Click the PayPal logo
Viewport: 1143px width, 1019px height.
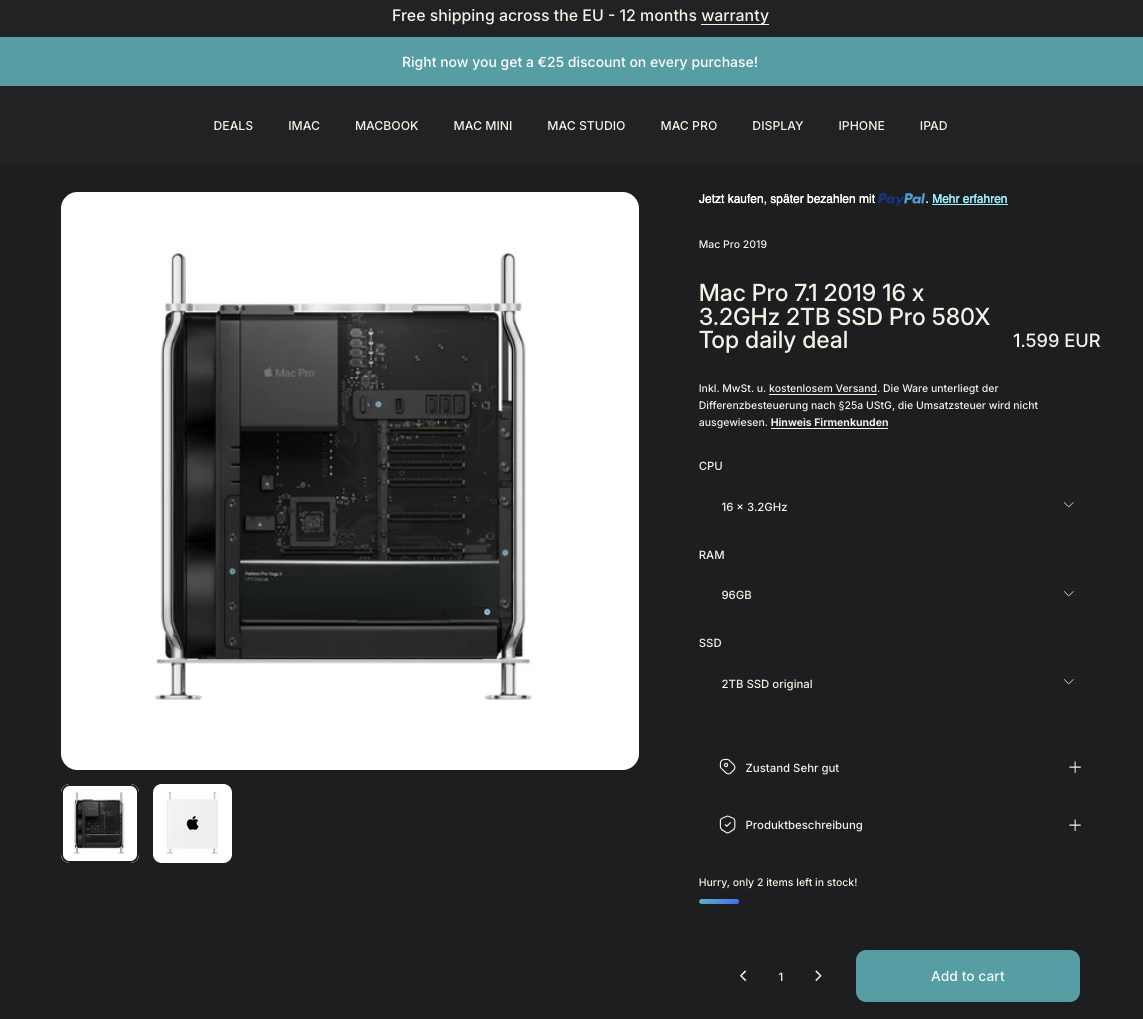pos(900,199)
